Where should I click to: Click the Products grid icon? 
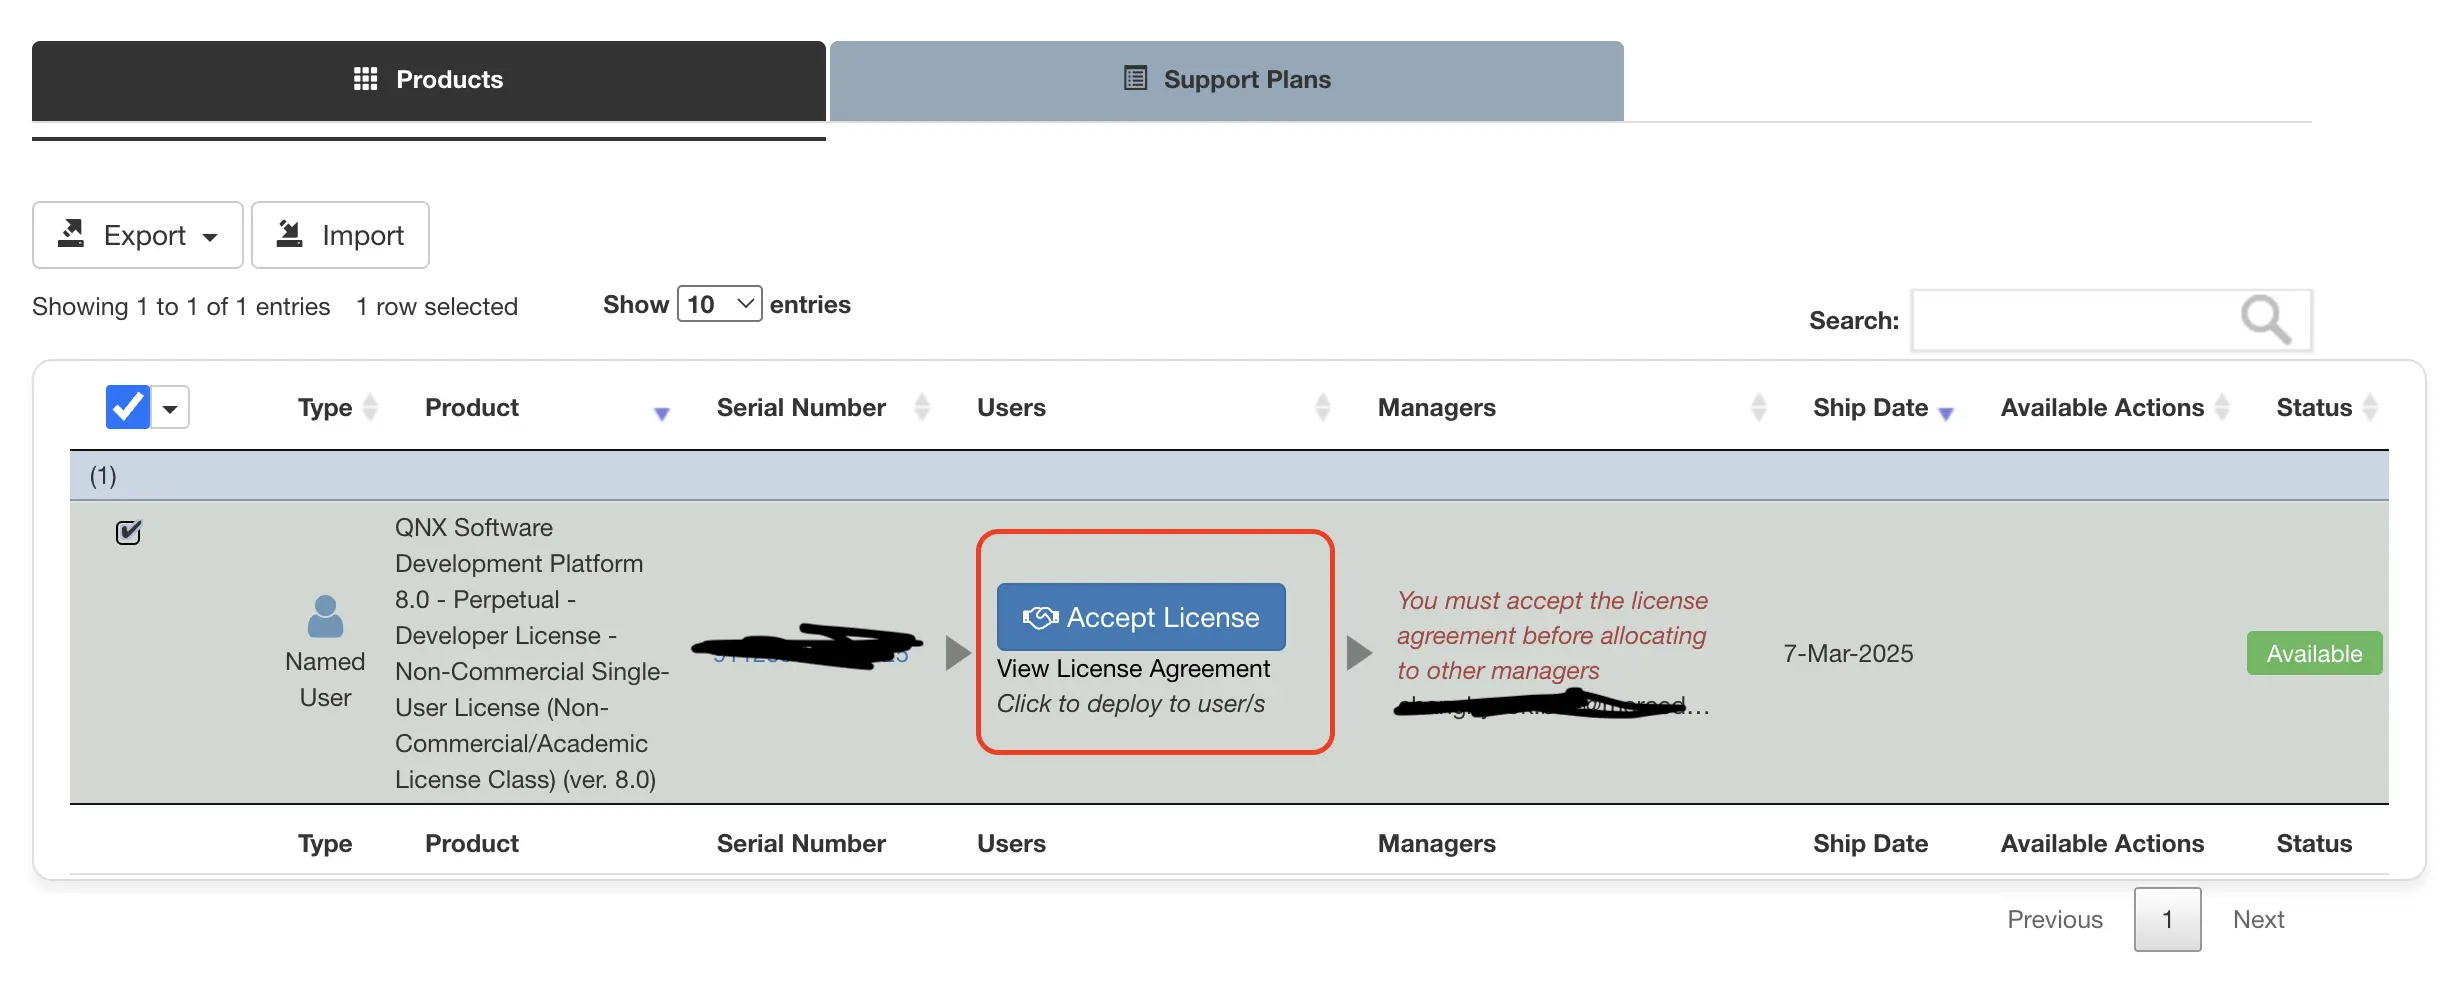pyautogui.click(x=366, y=79)
